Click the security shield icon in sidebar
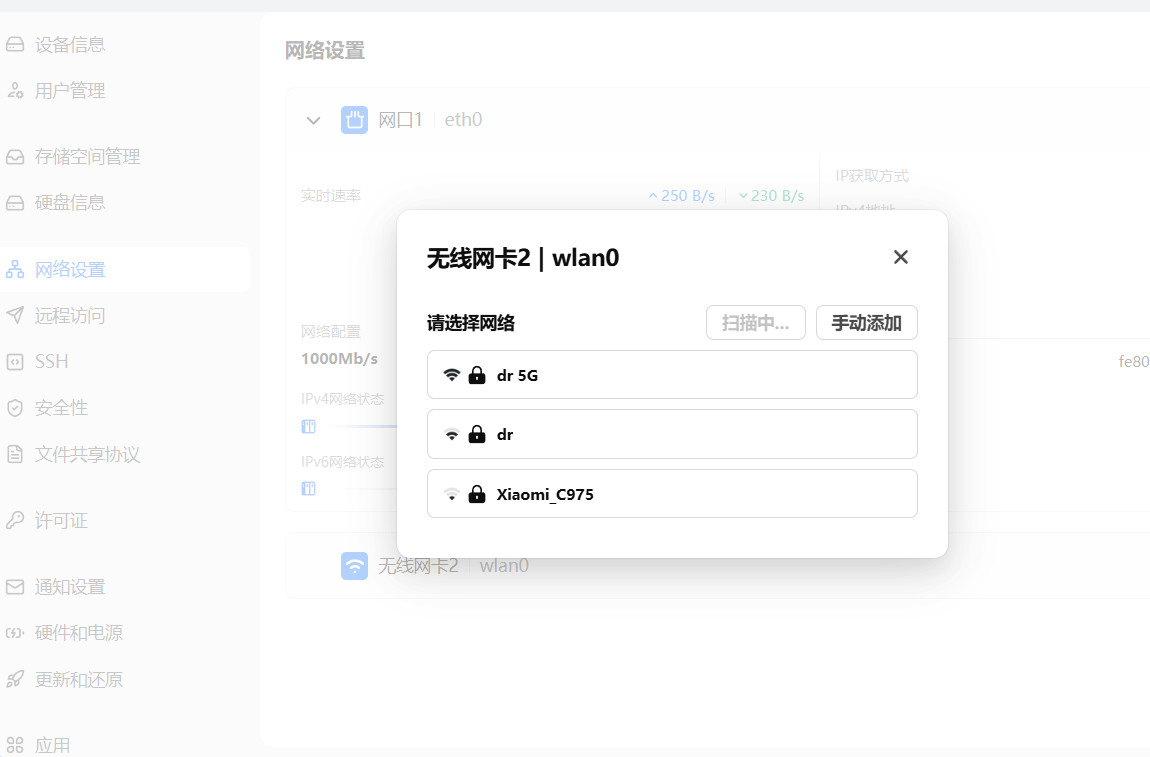Viewport: 1150px width, 757px height. click(x=15, y=408)
